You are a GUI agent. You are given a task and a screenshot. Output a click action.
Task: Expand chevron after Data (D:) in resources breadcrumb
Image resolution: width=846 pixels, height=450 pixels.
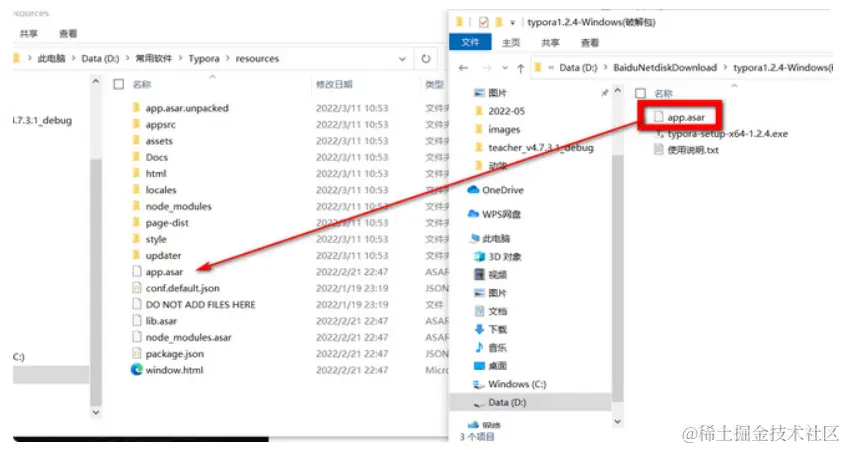(x=127, y=58)
